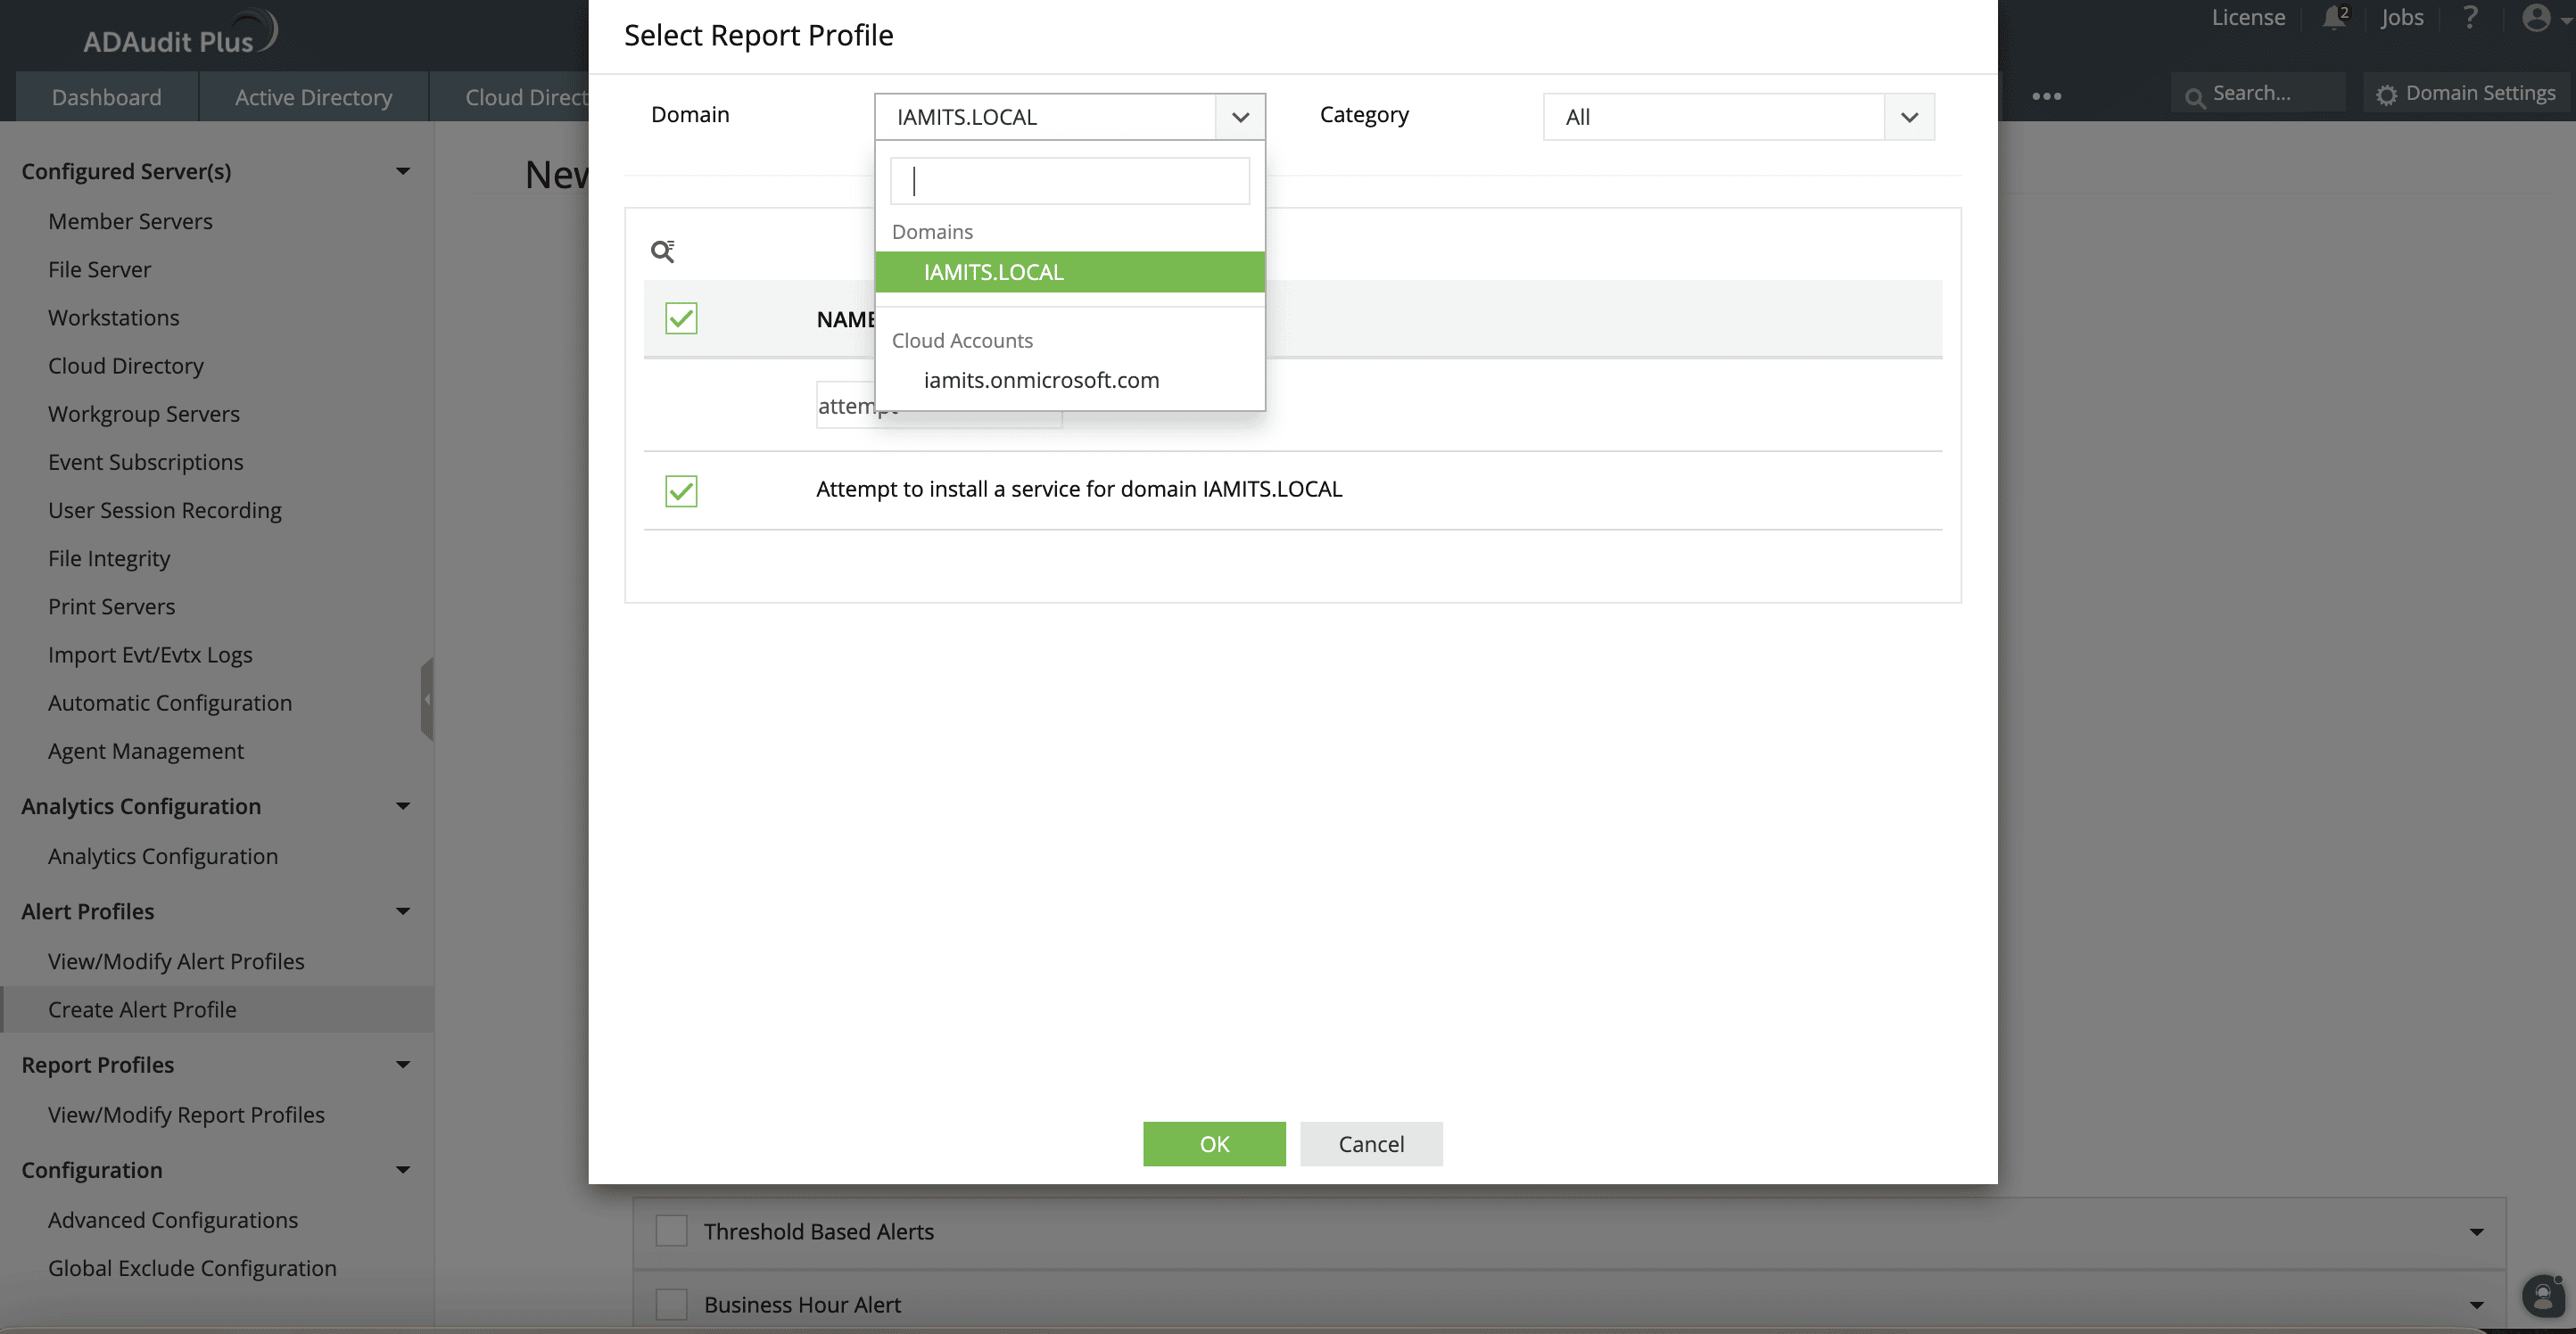The width and height of the screenshot is (2576, 1334).
Task: Click the advanced search magnifier icon
Action: [x=662, y=251]
